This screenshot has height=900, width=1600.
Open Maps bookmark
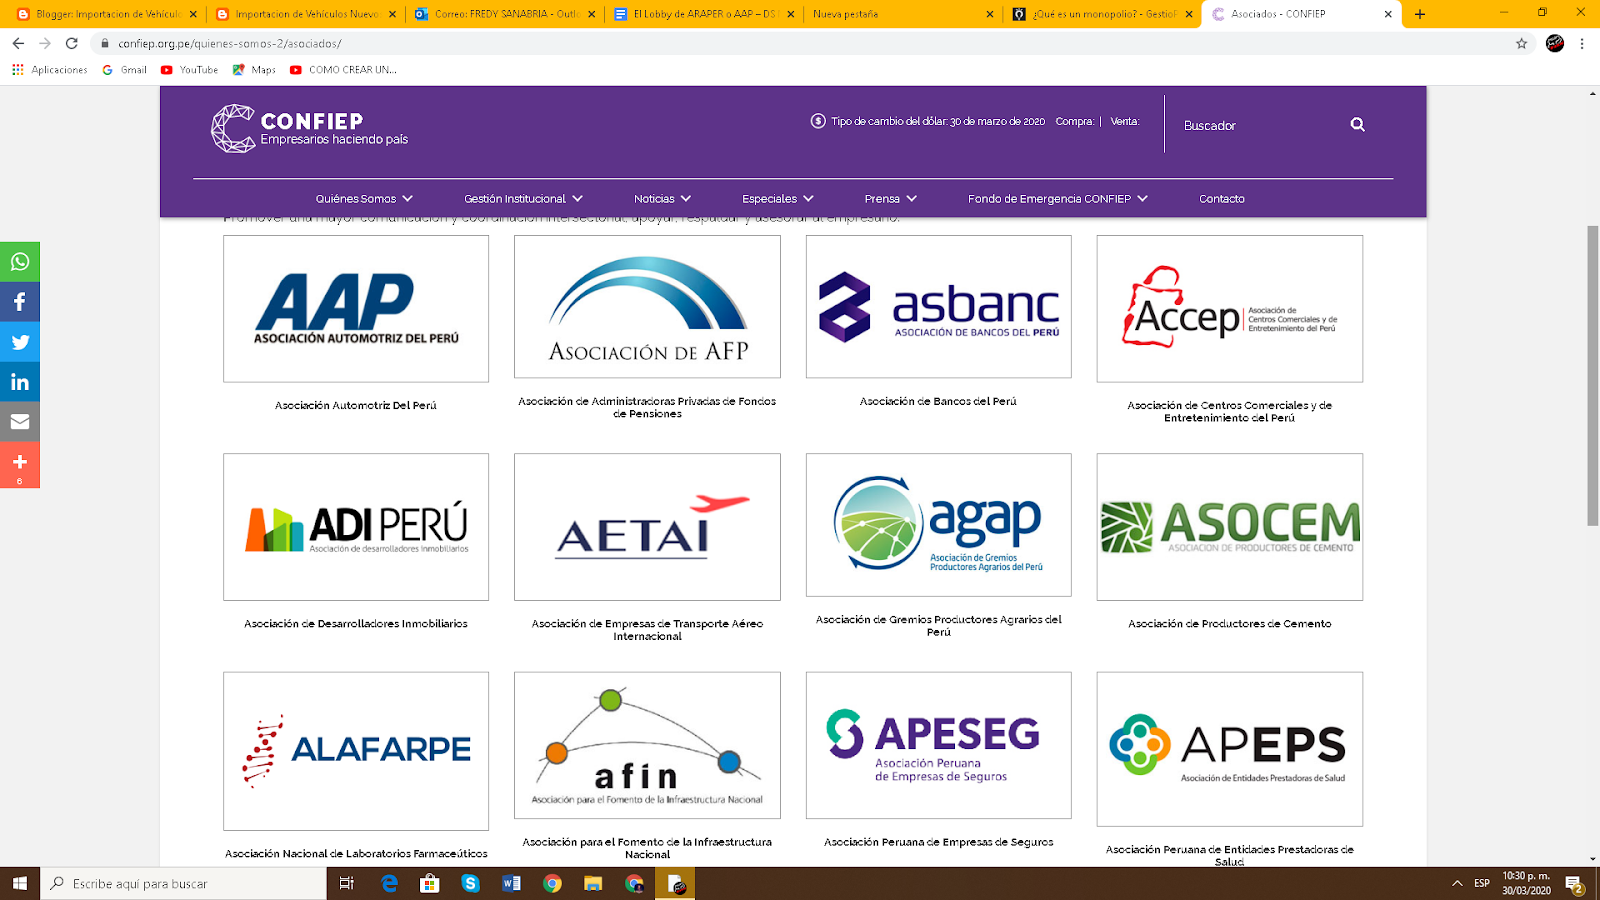click(x=254, y=70)
